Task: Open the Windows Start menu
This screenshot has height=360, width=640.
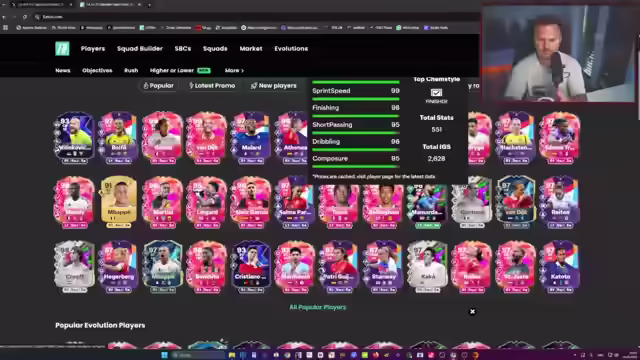Action: 164,355
